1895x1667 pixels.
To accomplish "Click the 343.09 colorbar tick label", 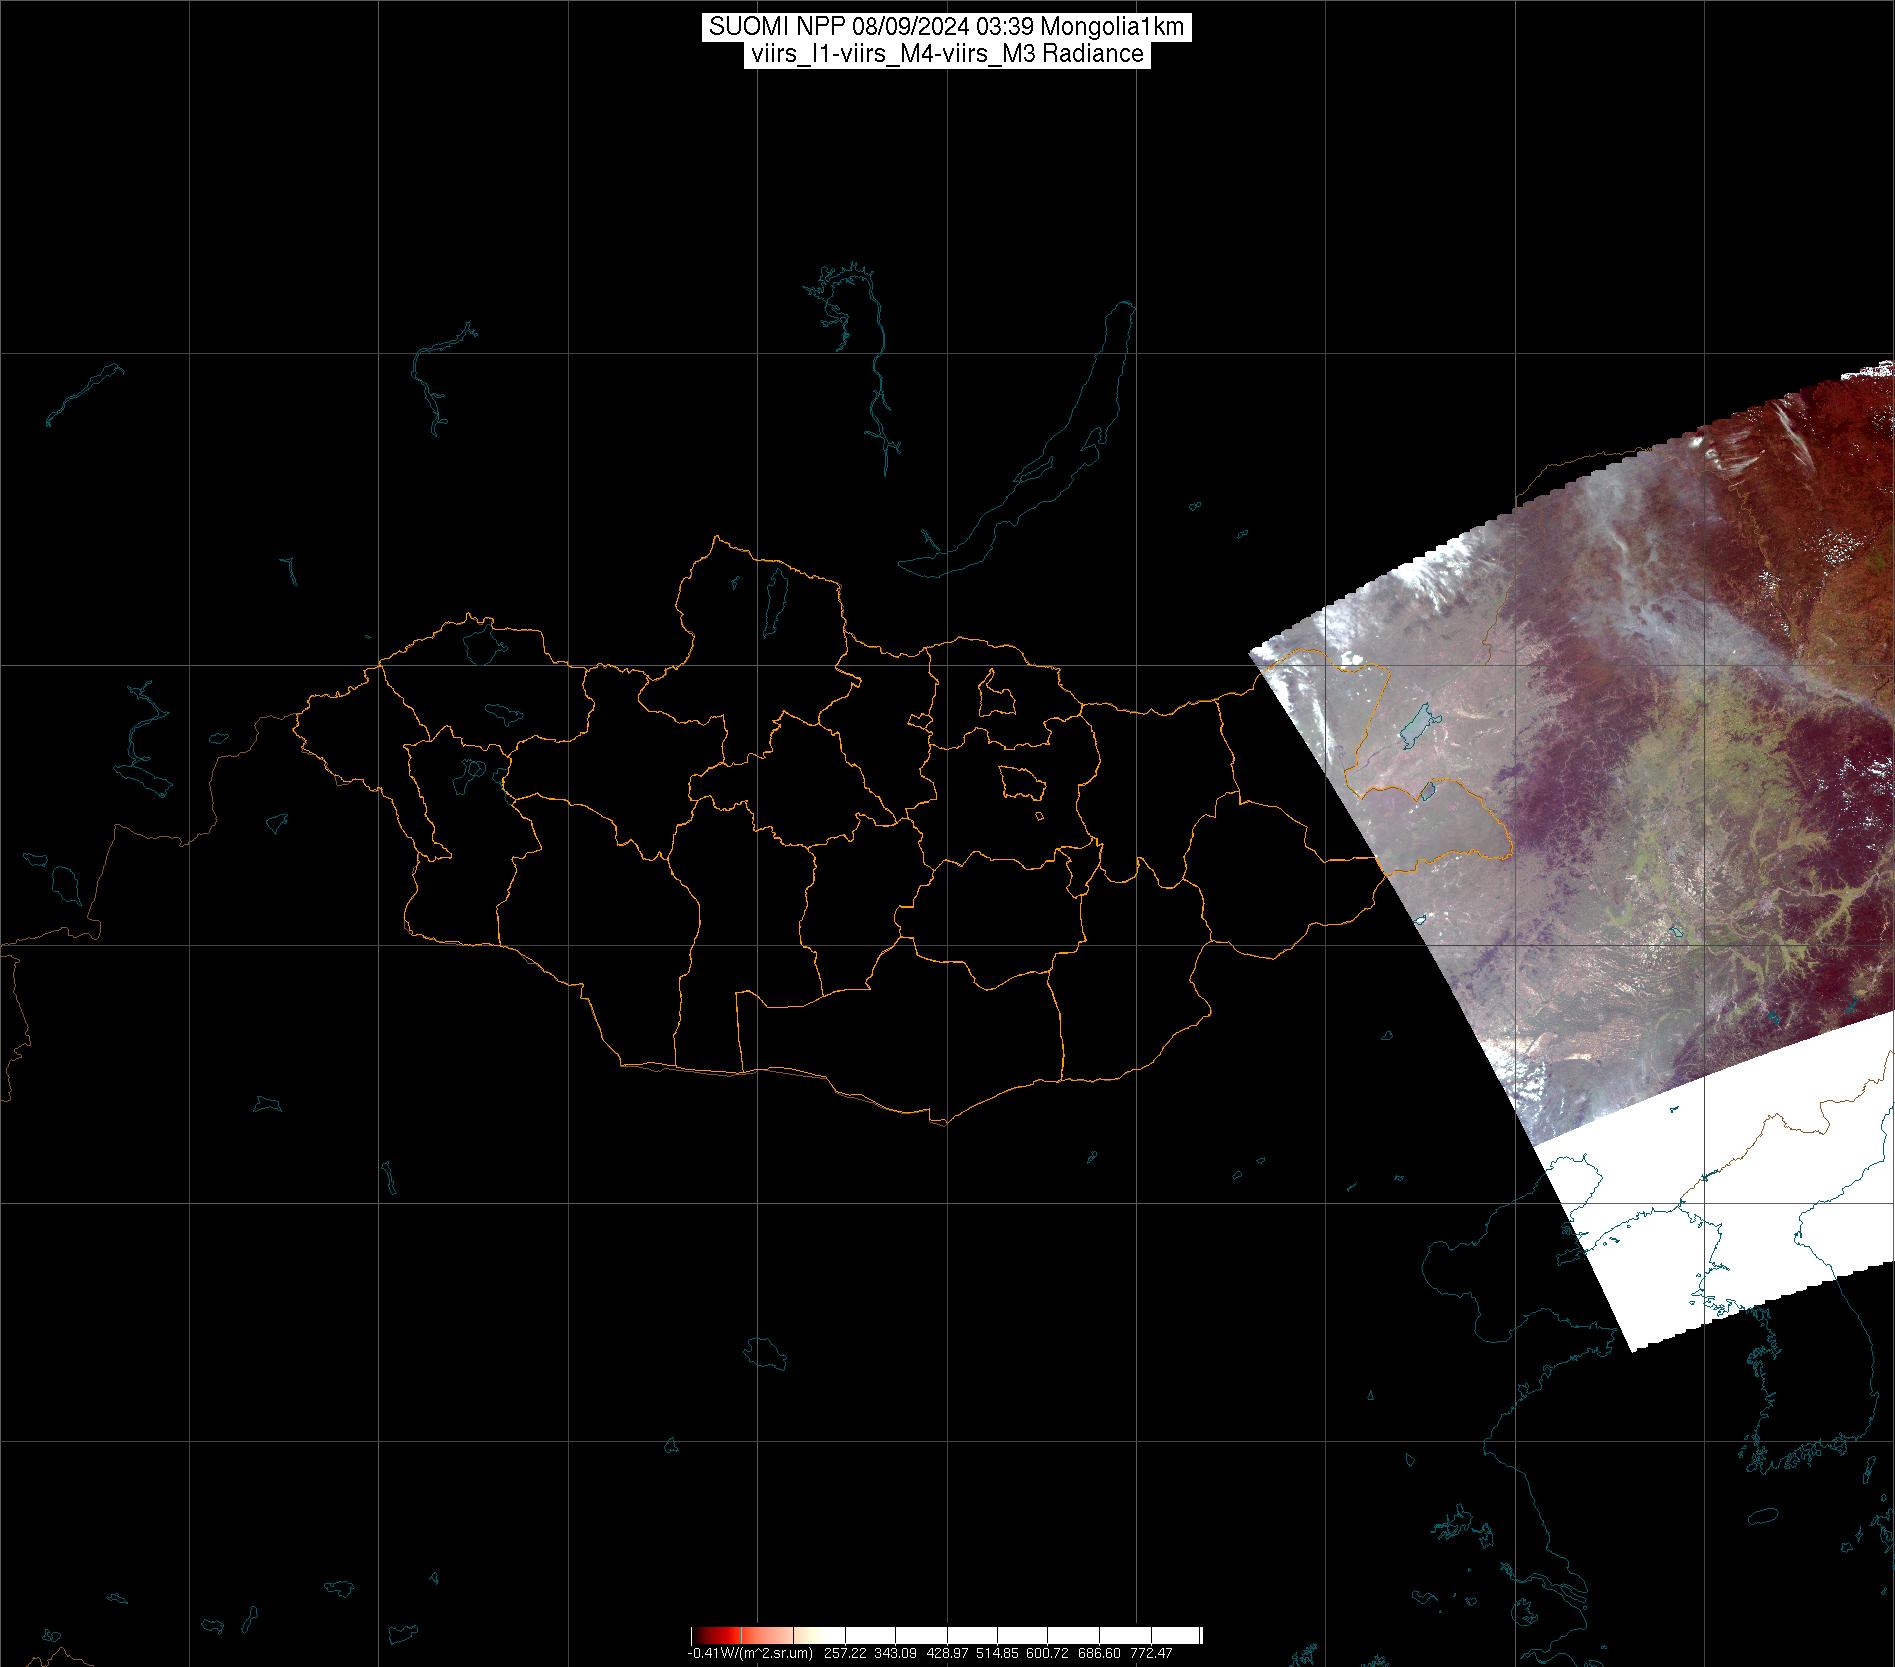I will coord(896,1654).
